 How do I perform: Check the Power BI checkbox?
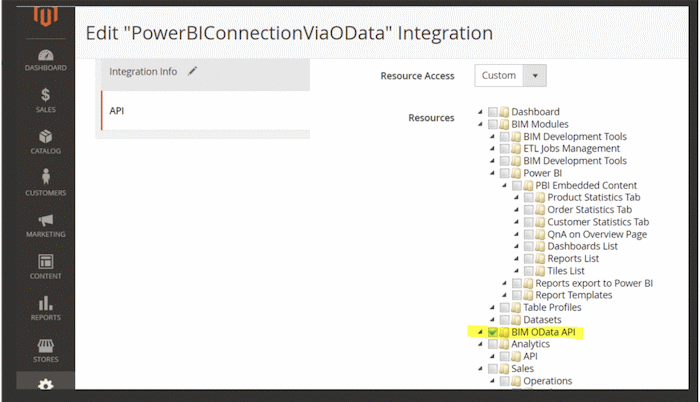pyautogui.click(x=505, y=173)
